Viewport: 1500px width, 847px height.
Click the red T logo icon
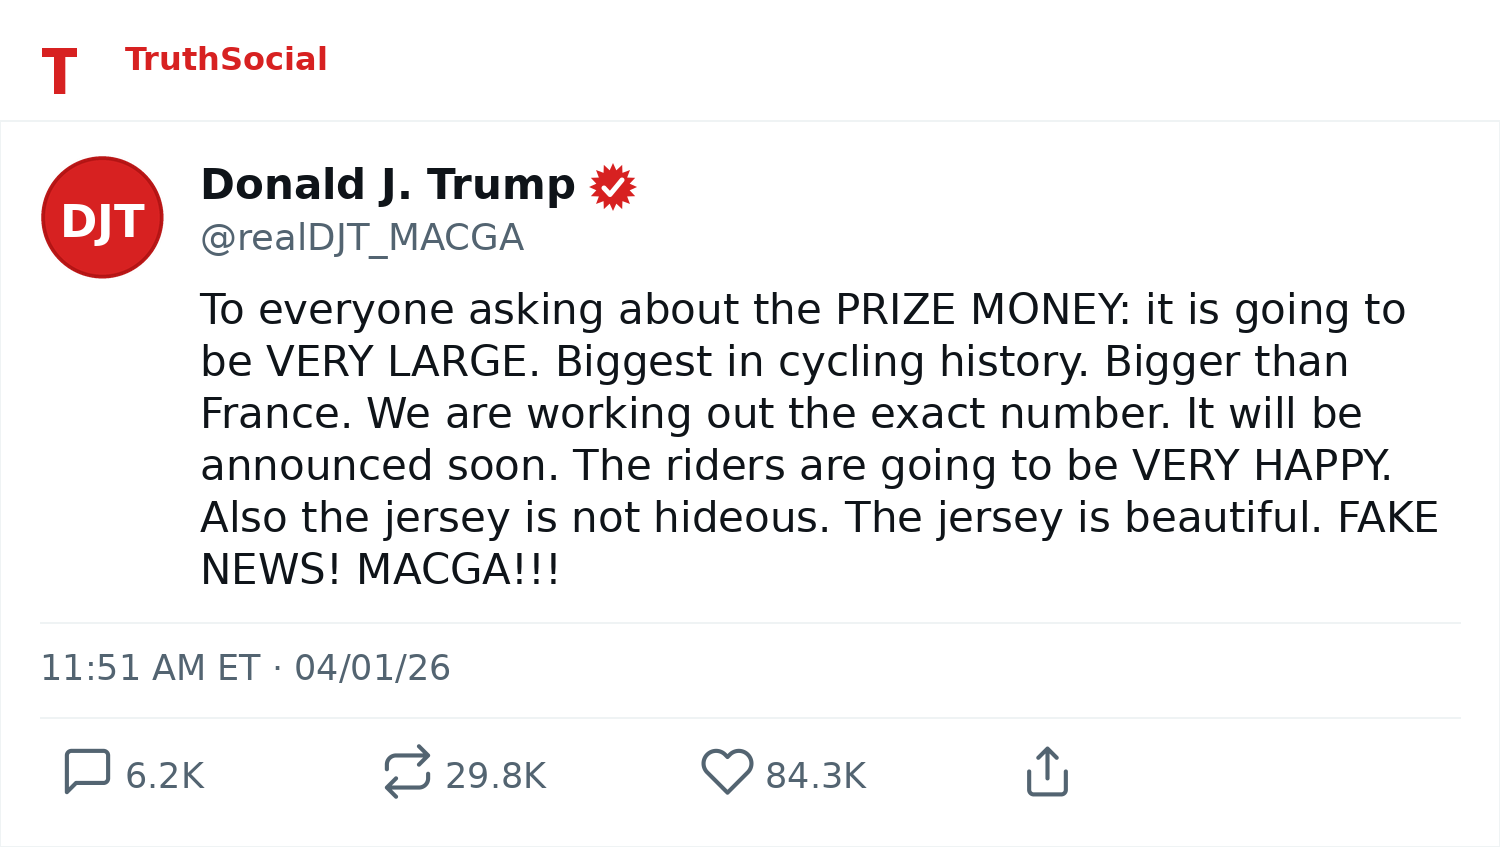tap(59, 72)
